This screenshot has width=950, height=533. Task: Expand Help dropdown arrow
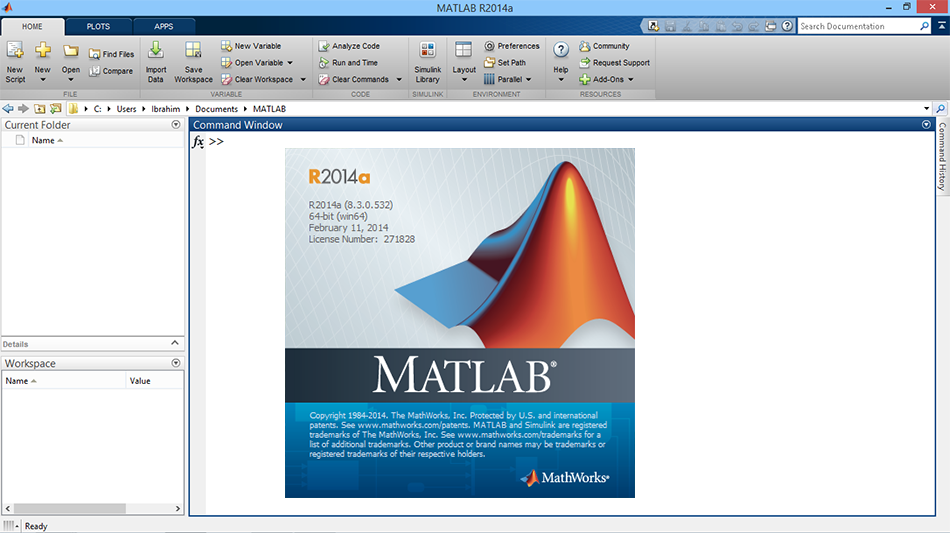coord(561,79)
